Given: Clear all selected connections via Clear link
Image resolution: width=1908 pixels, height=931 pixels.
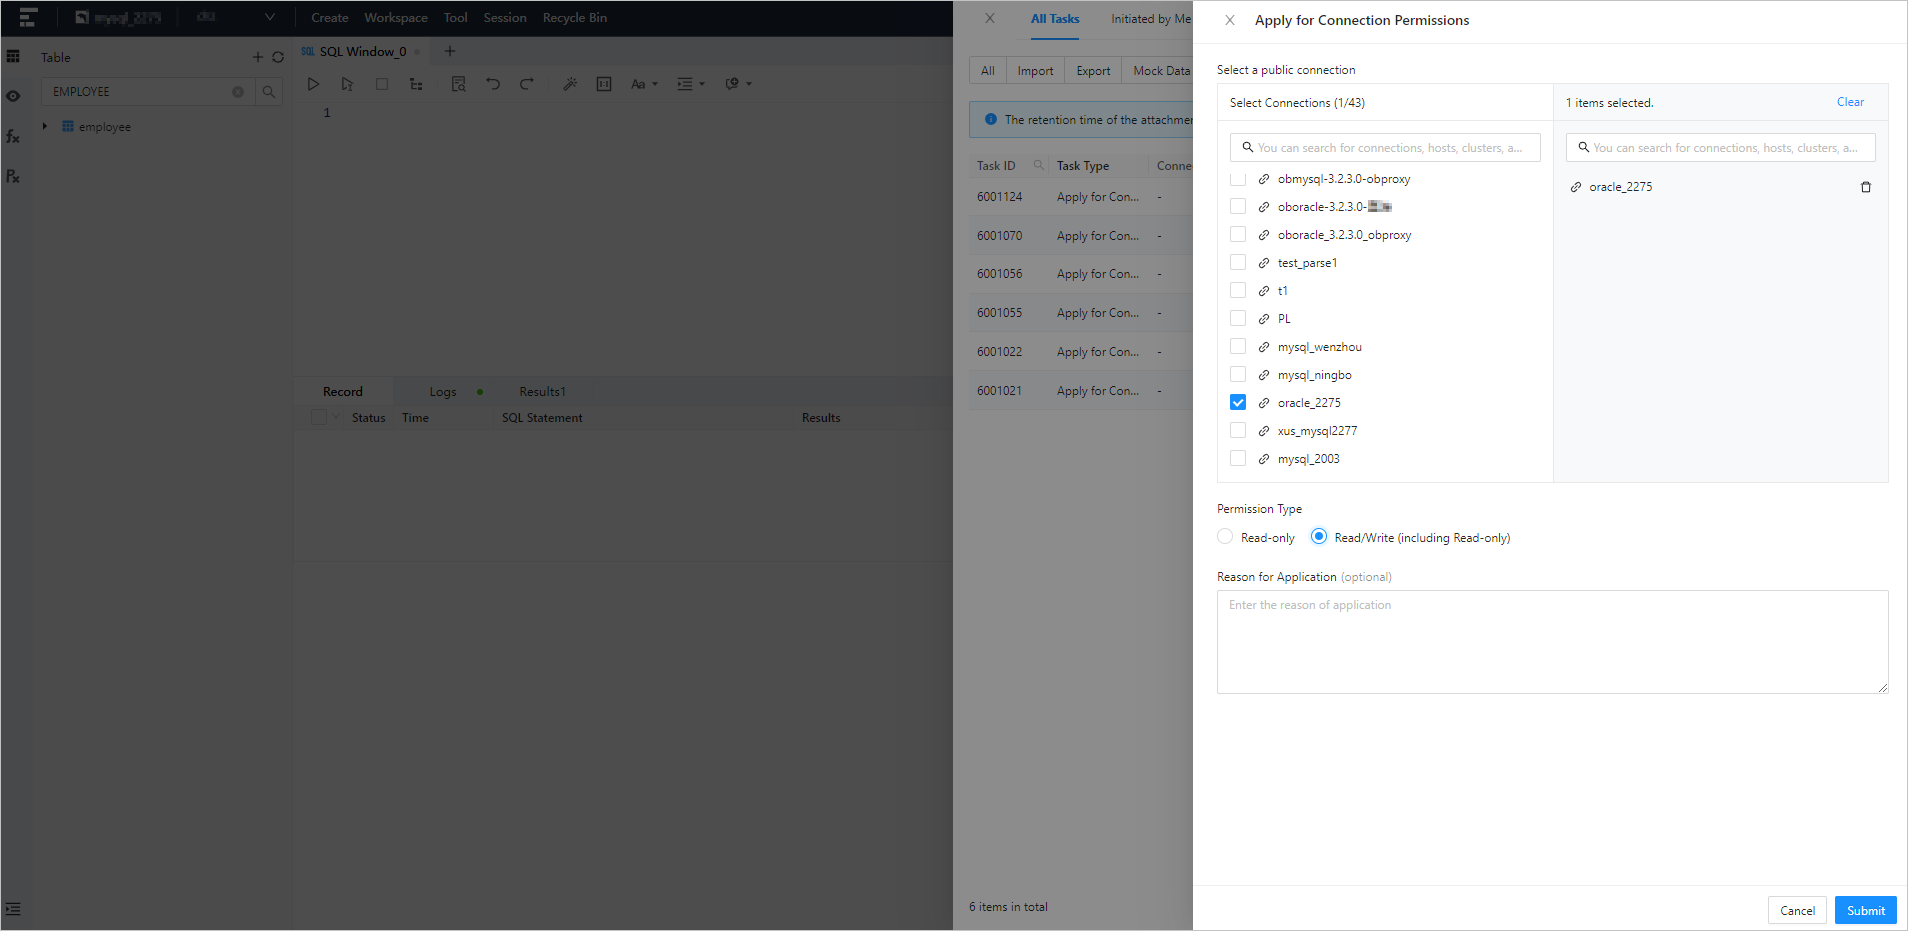Looking at the screenshot, I should [1849, 102].
